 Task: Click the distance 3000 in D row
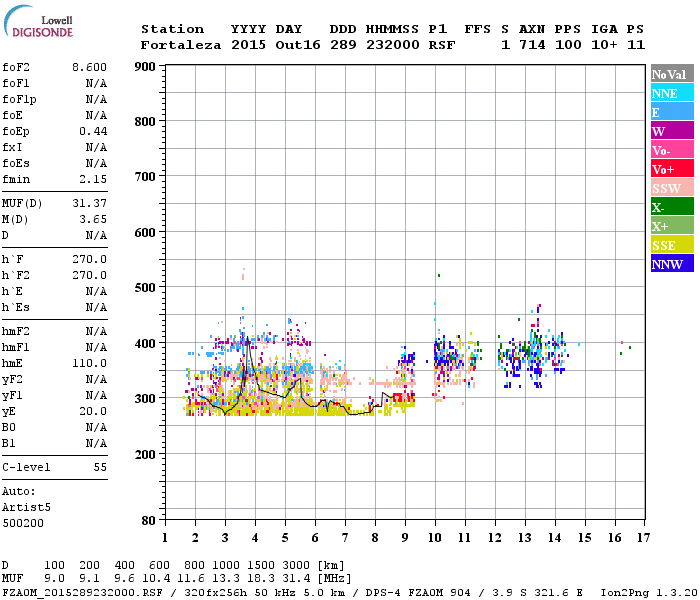coord(296,566)
